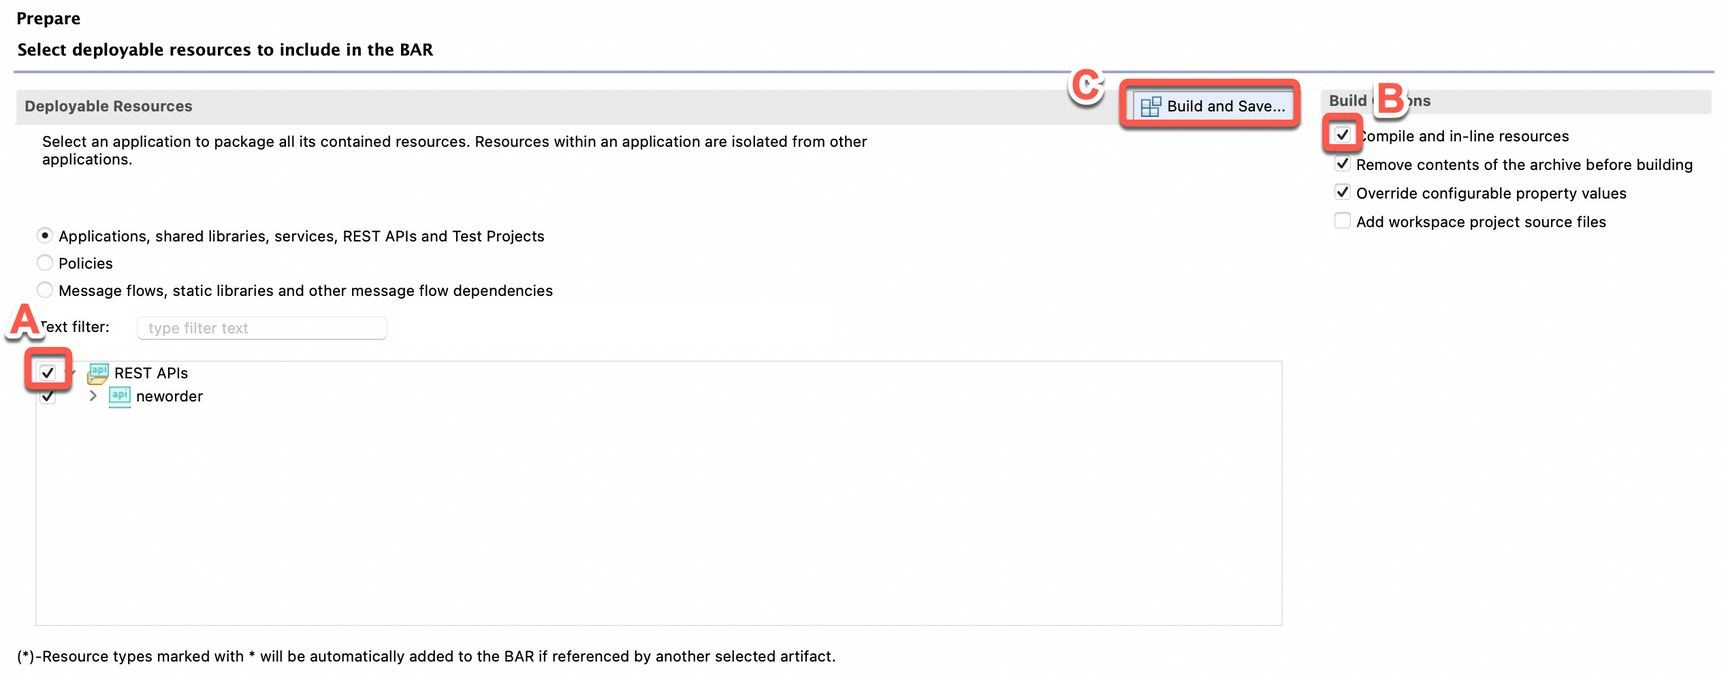Click the REST APIs folder icon
Image resolution: width=1728 pixels, height=679 pixels.
pos(98,373)
